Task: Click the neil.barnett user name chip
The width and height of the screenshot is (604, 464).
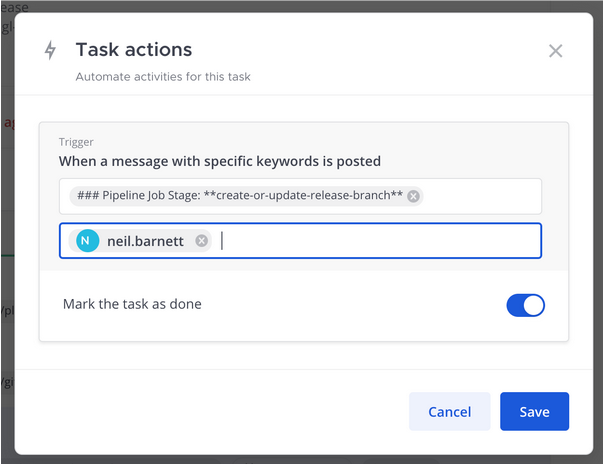Action: (145, 240)
